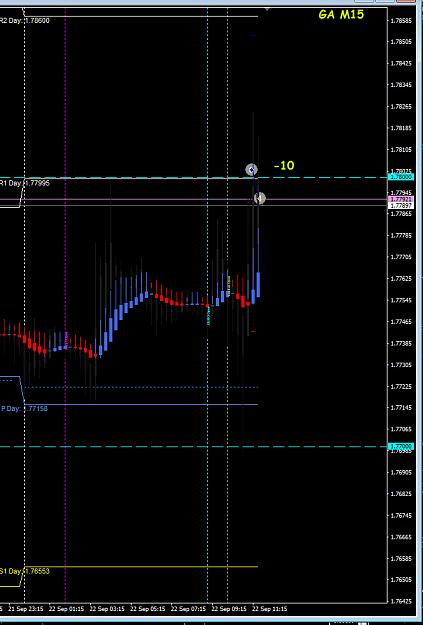Select the yellow -10 text label
423x625 pixels.
[284, 165]
